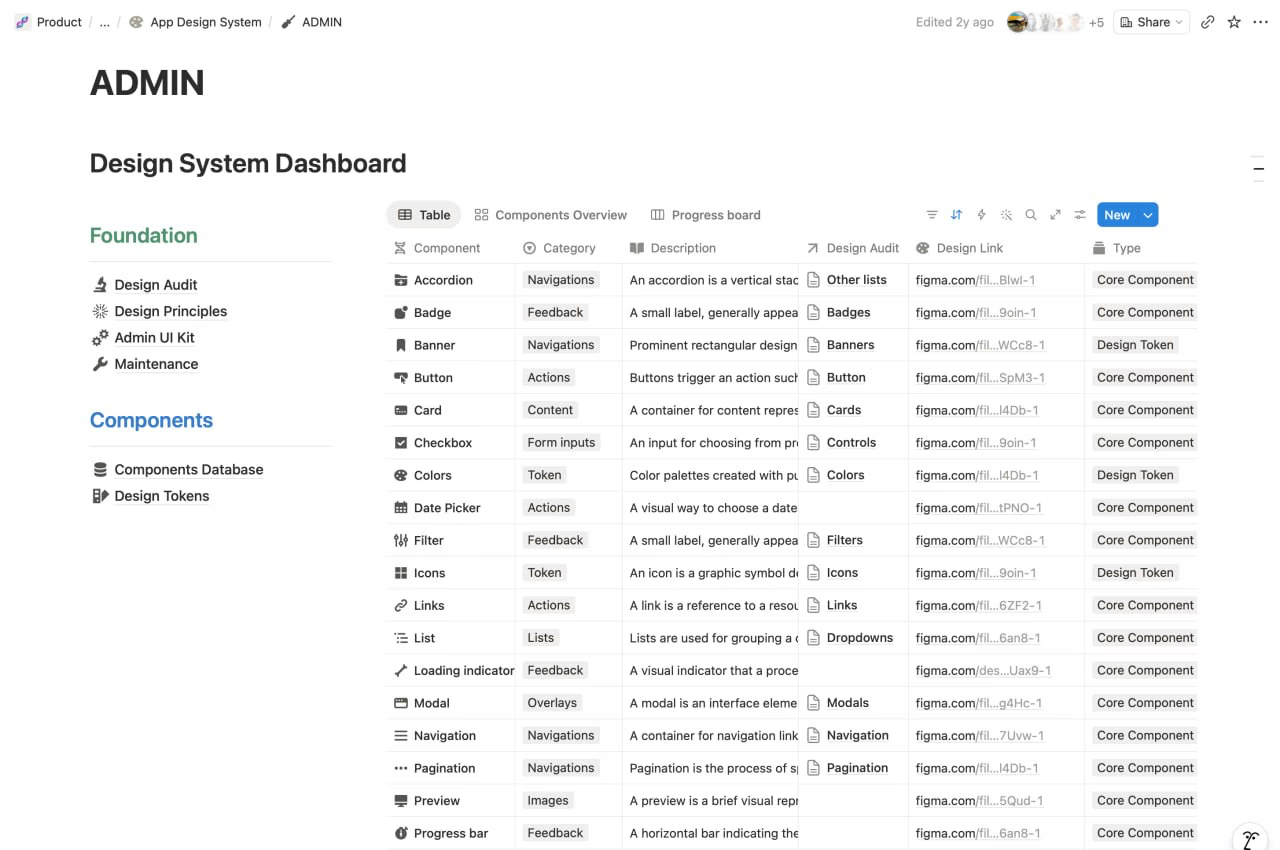Click the starburst icon beside Design Principles

point(100,311)
